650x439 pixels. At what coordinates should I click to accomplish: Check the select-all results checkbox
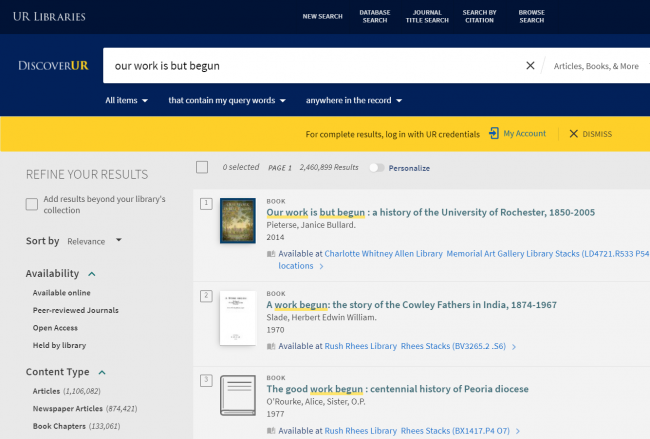pyautogui.click(x=202, y=167)
